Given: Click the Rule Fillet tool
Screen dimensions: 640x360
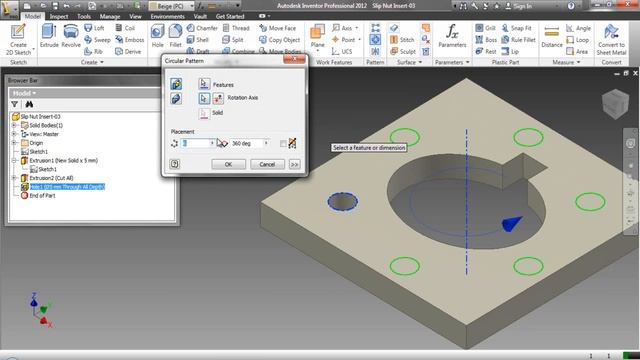Looking at the screenshot, I should [x=518, y=40].
